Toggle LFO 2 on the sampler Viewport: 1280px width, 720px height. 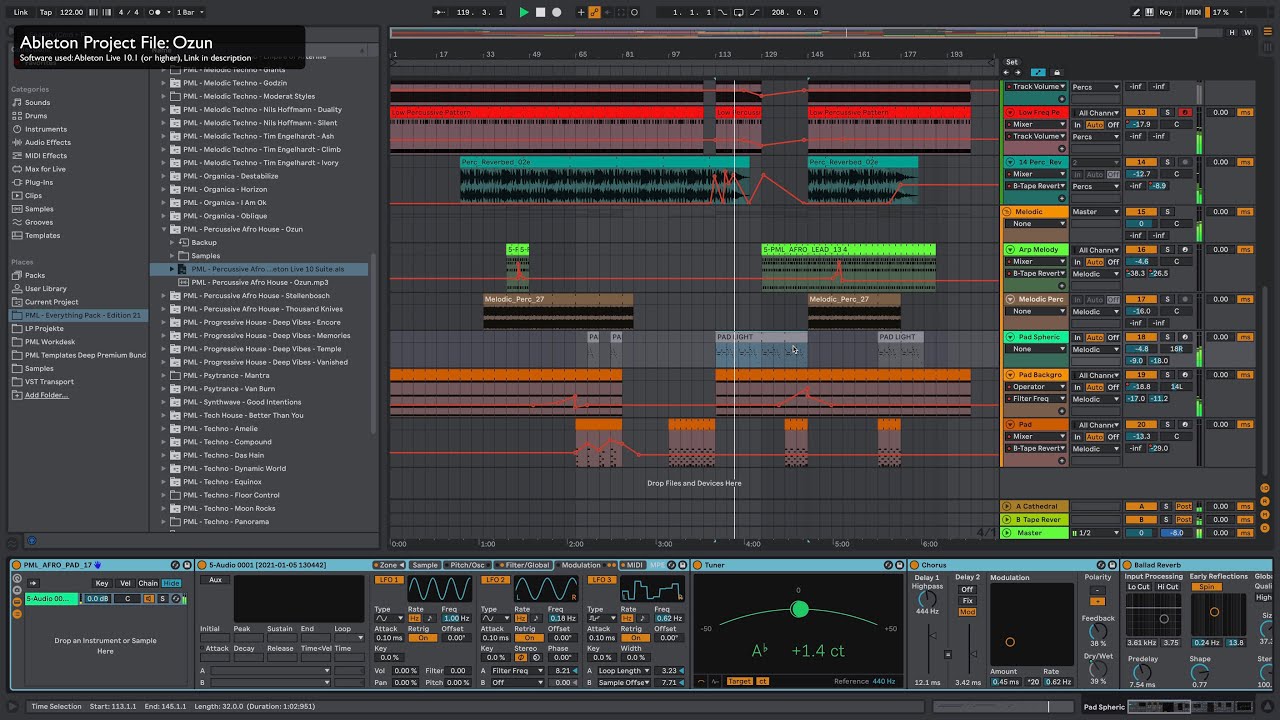(x=495, y=580)
